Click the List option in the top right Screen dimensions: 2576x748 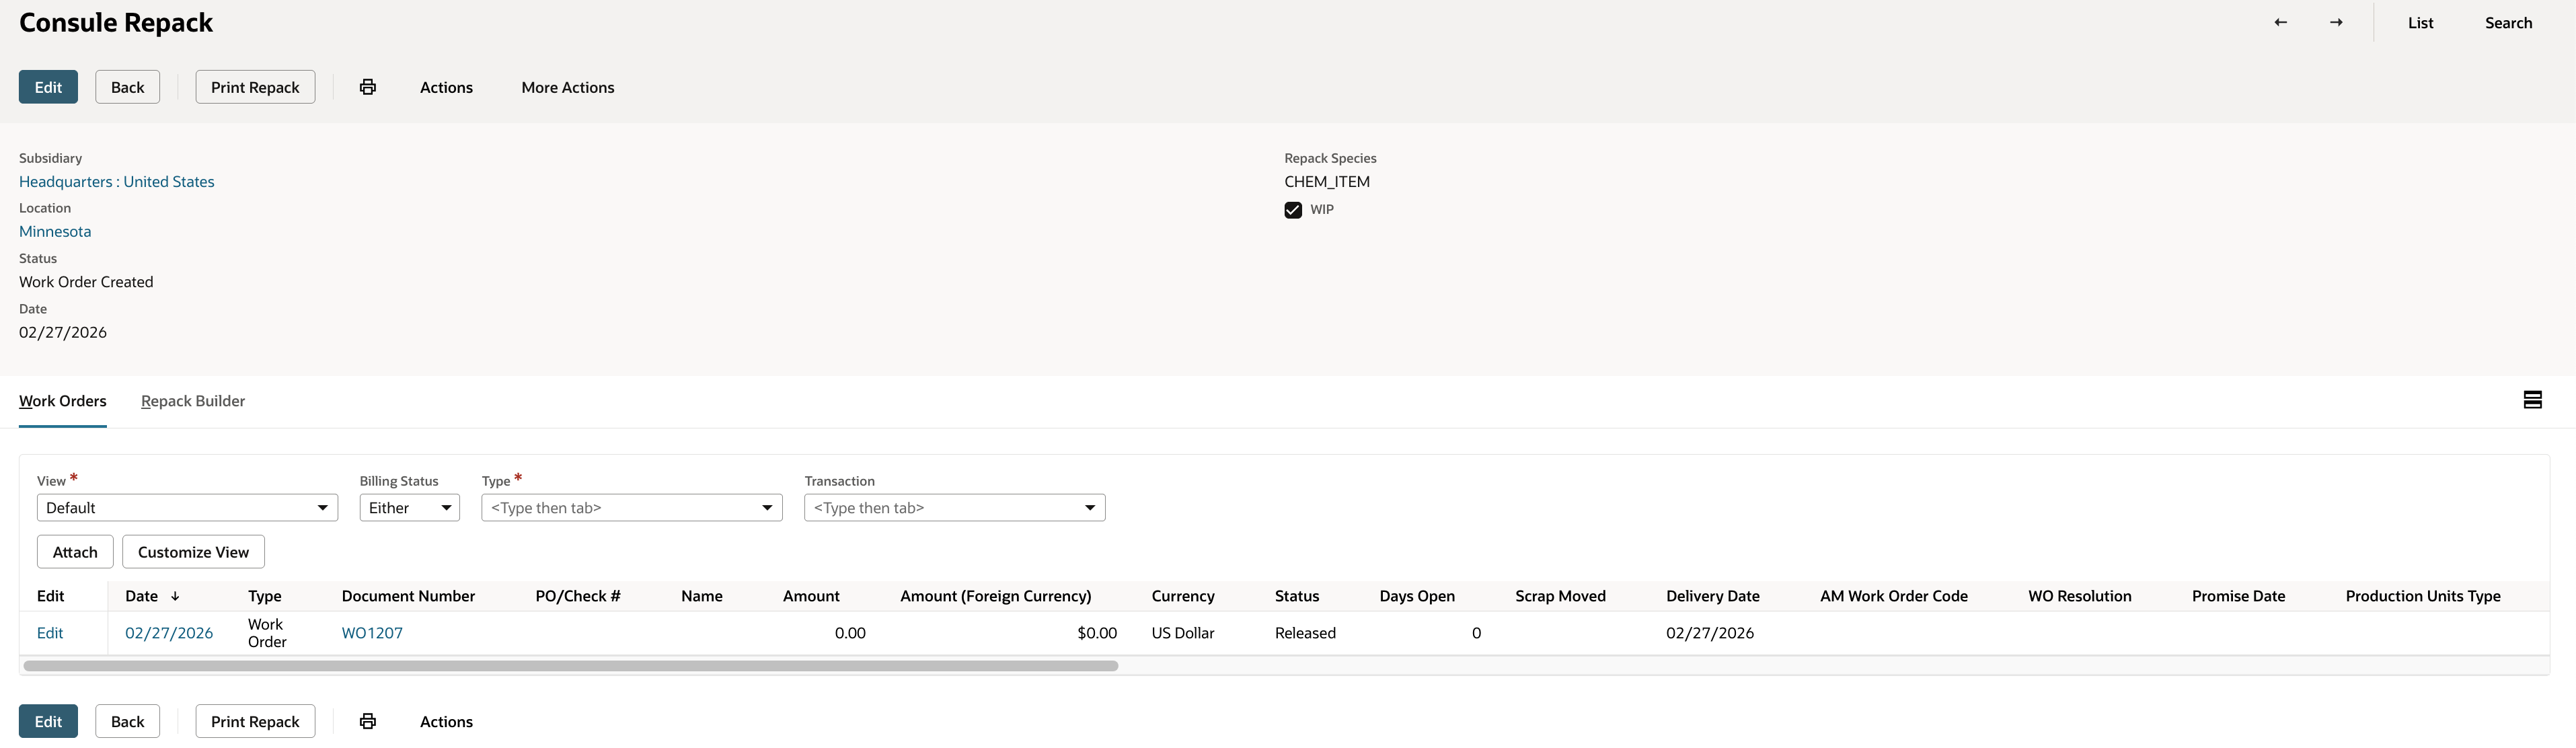coord(2421,22)
